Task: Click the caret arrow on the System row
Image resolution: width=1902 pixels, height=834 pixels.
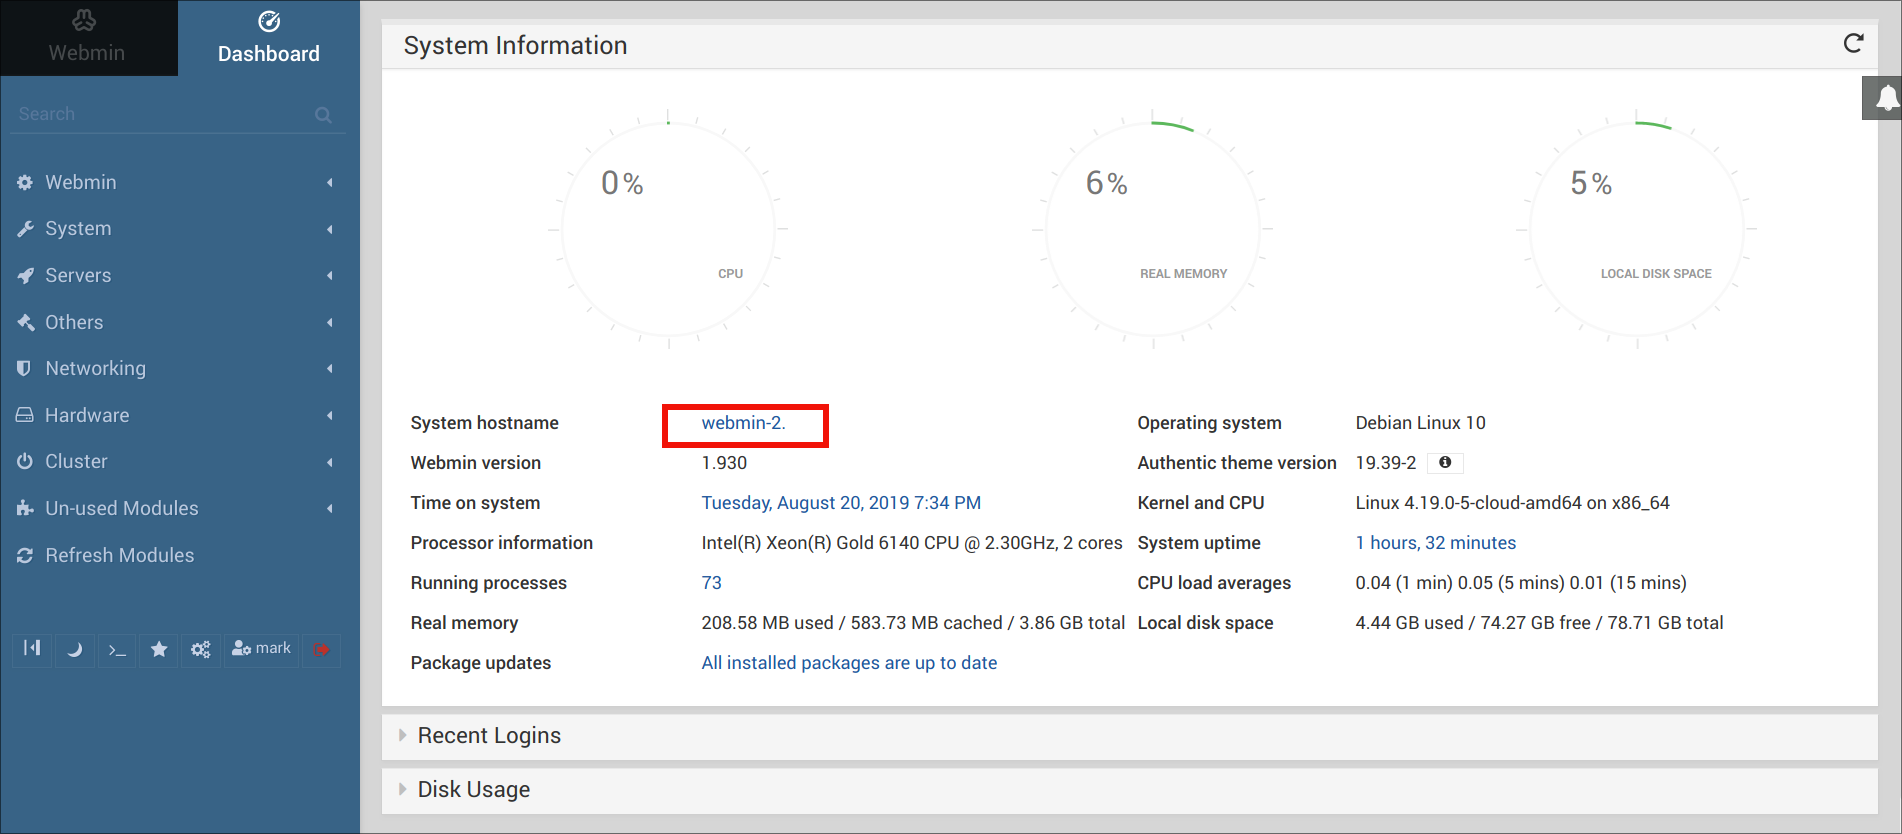Action: pyautogui.click(x=329, y=229)
